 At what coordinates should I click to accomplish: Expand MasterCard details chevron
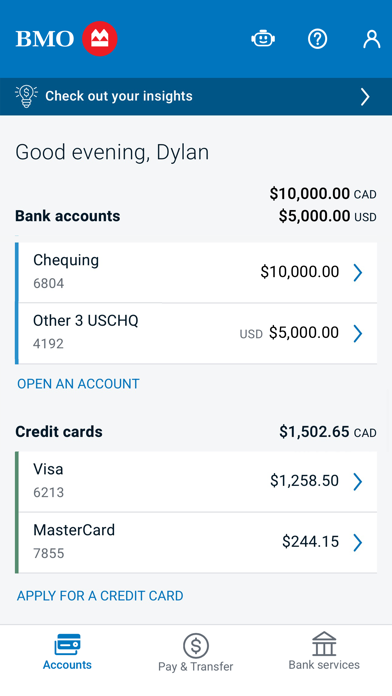click(358, 542)
